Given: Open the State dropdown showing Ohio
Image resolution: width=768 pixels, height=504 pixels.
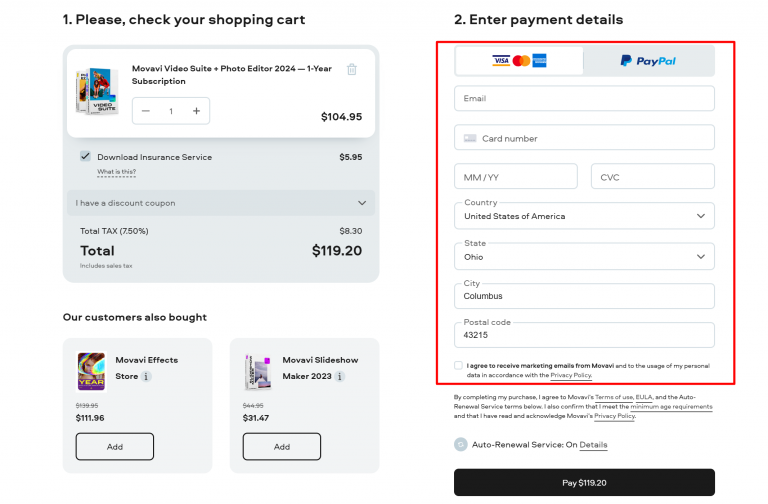Looking at the screenshot, I should pos(584,256).
